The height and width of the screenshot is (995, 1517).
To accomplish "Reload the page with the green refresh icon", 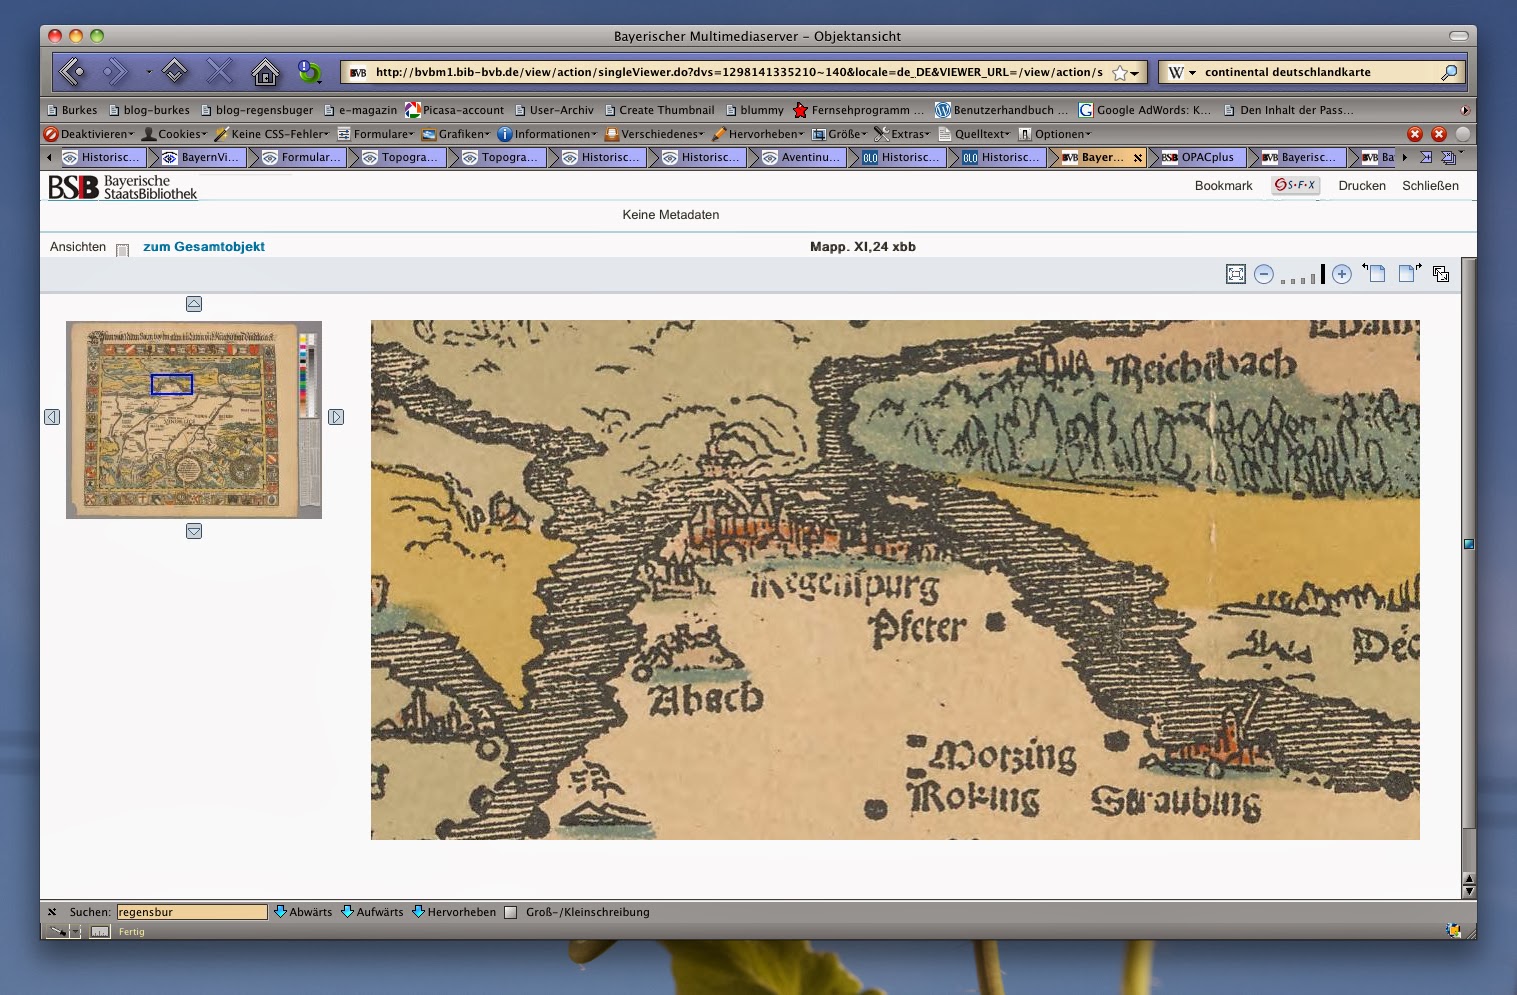I will (x=309, y=72).
